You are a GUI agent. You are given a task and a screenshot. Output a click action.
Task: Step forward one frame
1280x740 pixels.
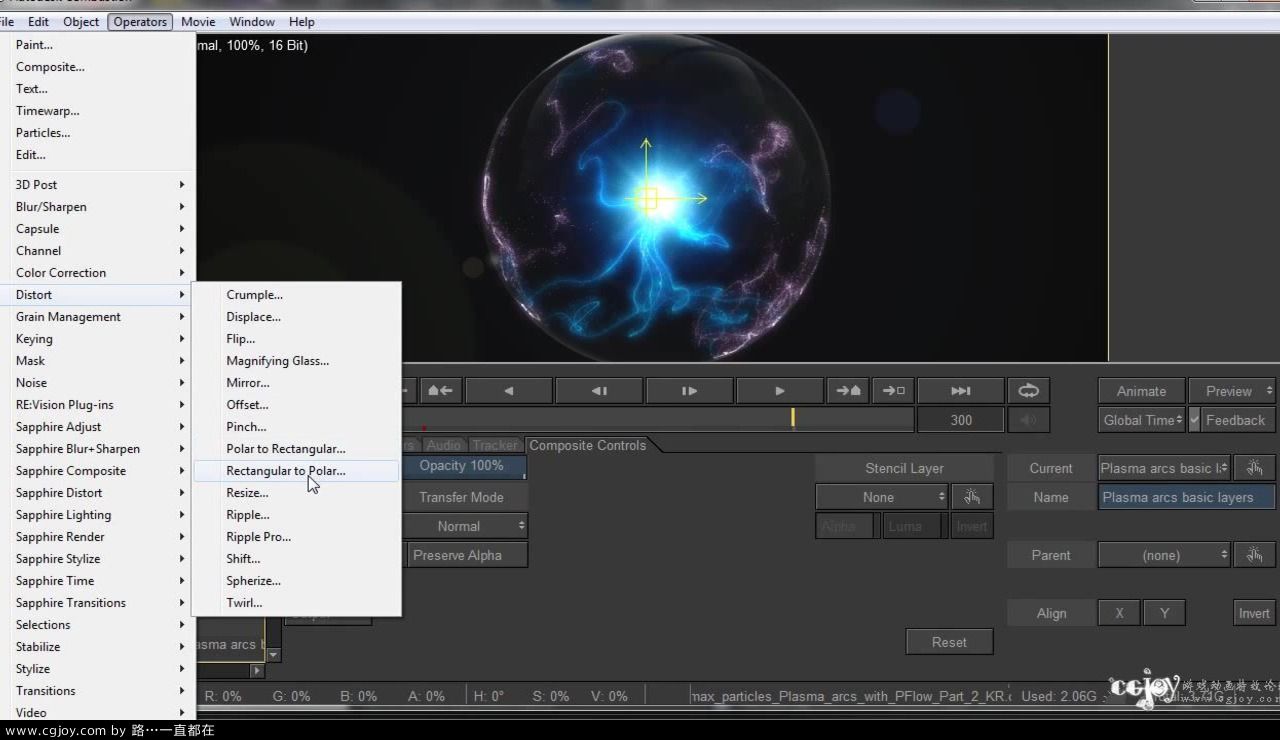689,391
